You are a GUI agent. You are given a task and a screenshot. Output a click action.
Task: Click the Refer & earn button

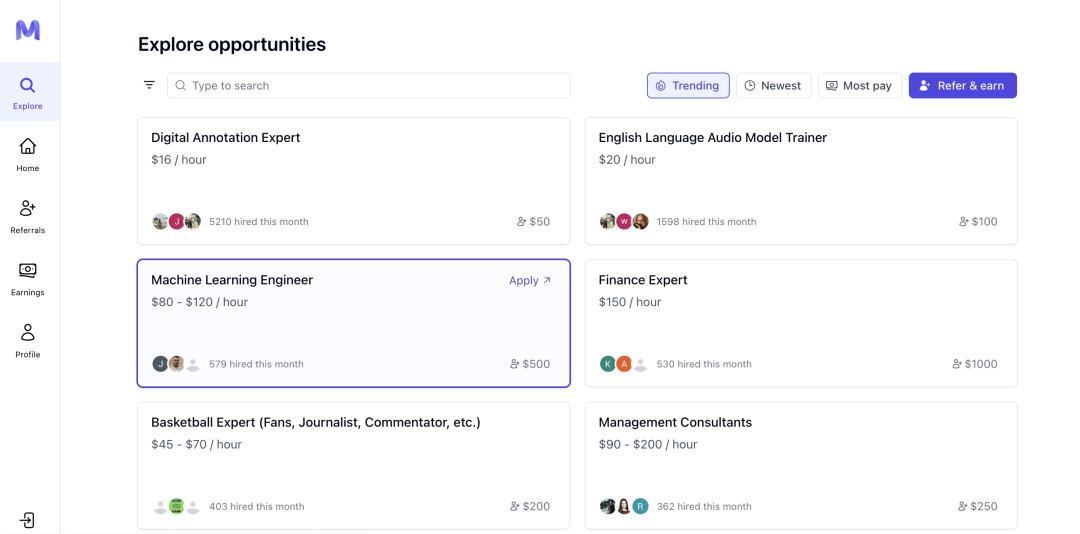click(x=962, y=86)
